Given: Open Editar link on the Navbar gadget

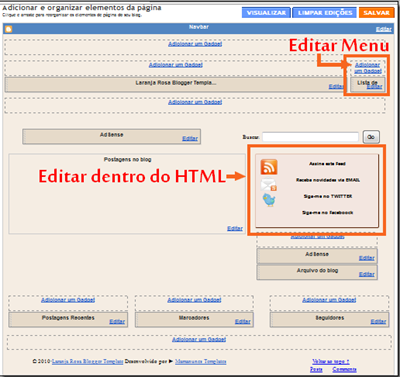Looking at the screenshot, I should pos(384,29).
